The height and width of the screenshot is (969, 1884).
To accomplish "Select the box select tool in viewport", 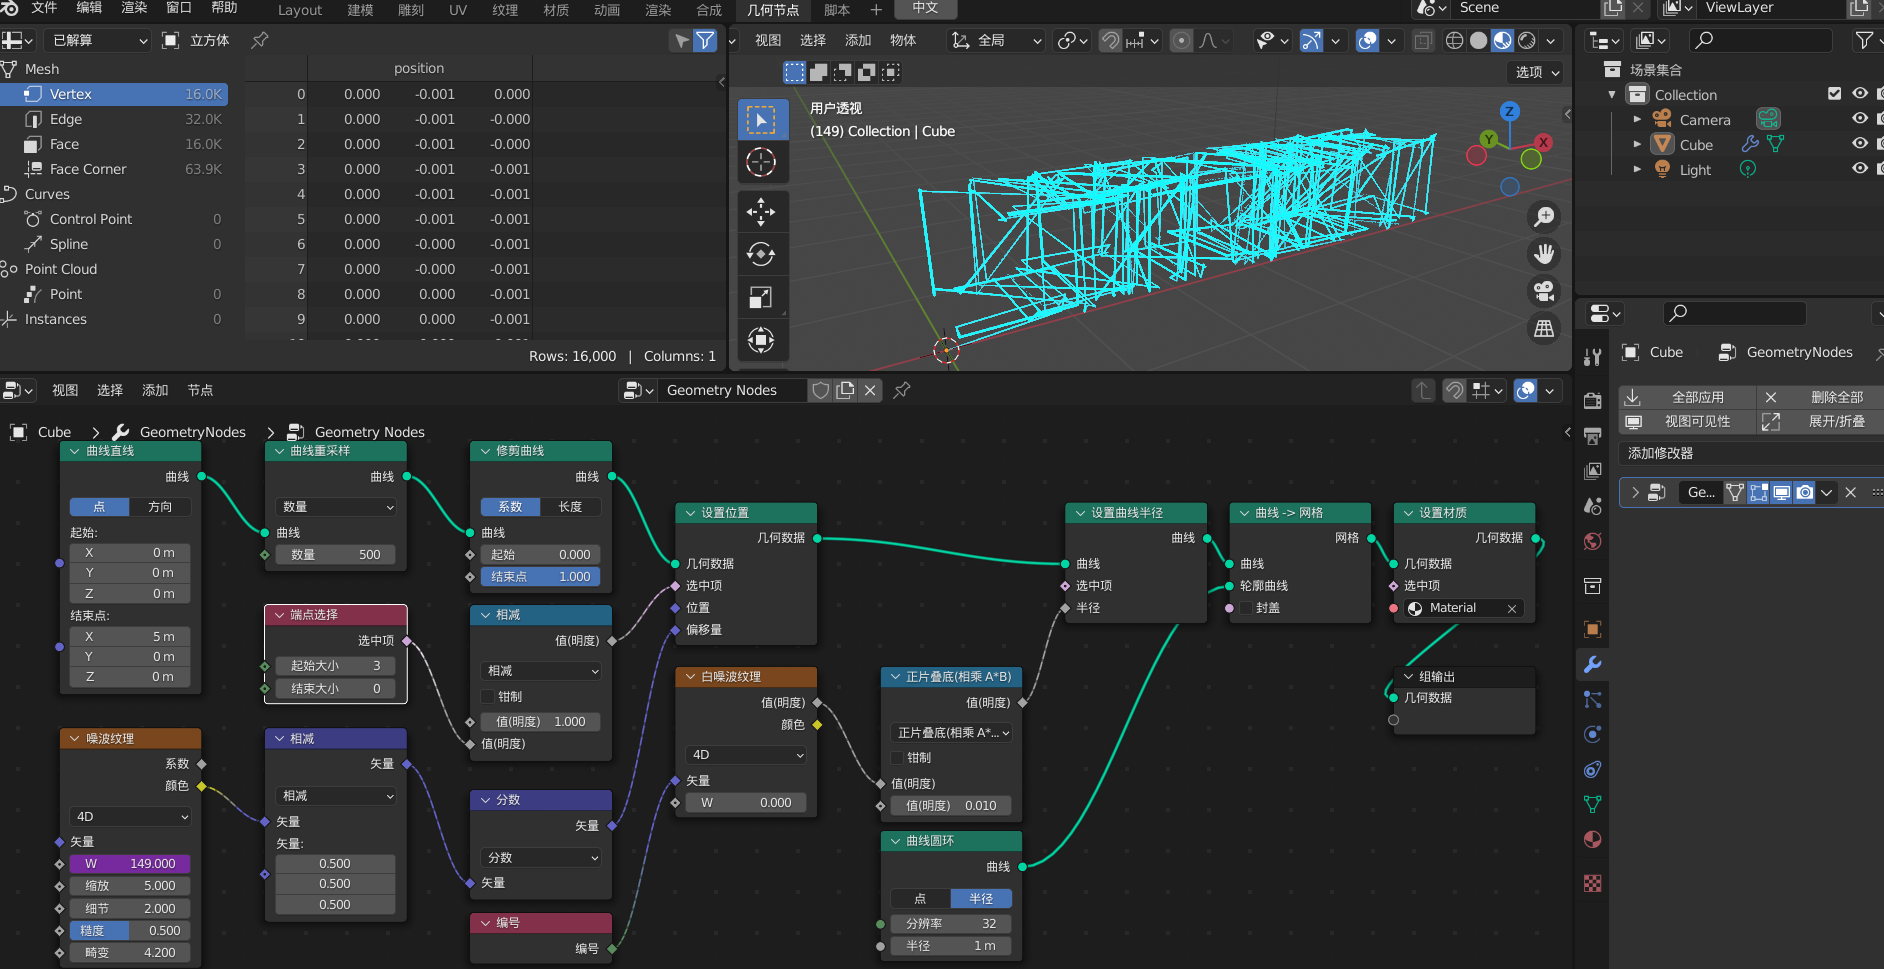I will (761, 120).
